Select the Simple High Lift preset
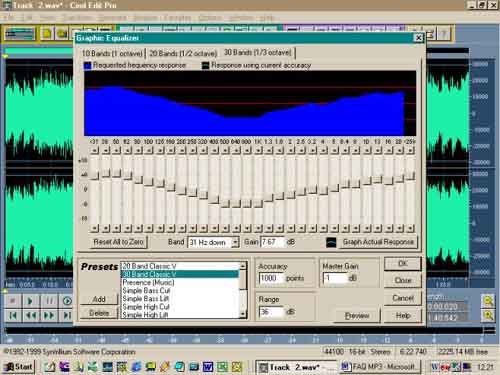 [180, 314]
